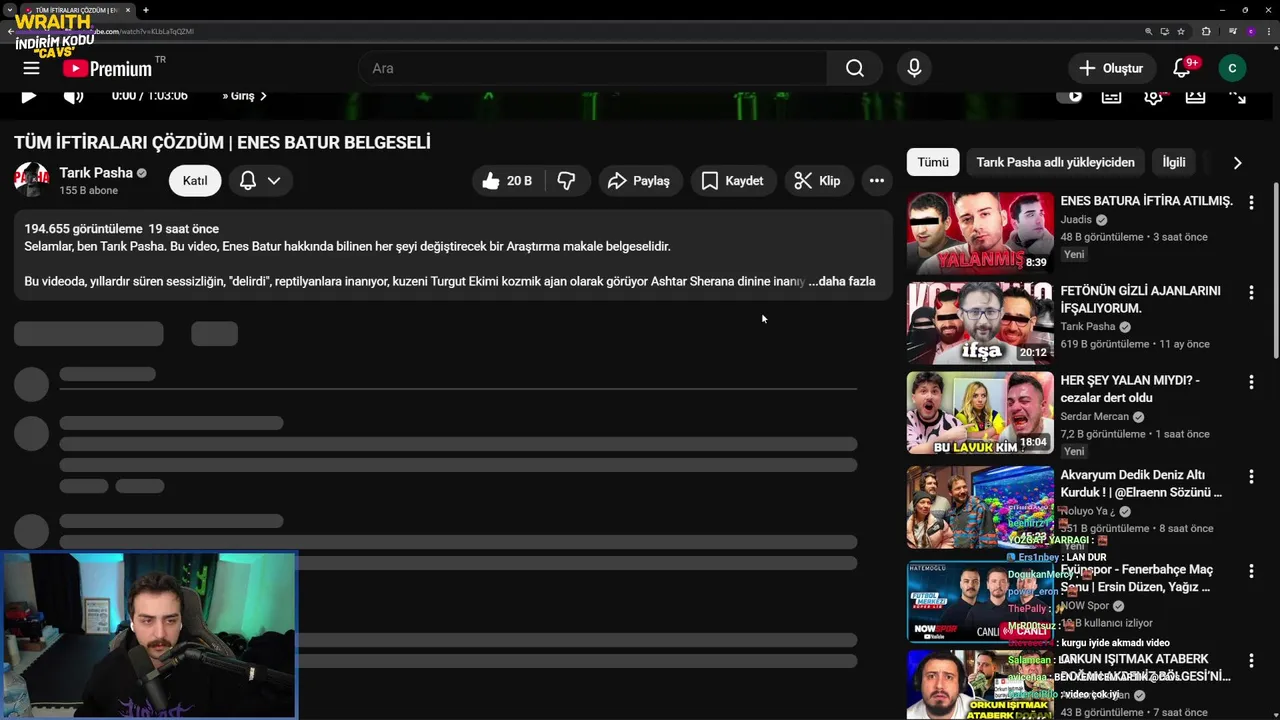Open options for Eyüpspor - Fenerbahçe video
This screenshot has width=1280, height=720.
pyautogui.click(x=1251, y=571)
